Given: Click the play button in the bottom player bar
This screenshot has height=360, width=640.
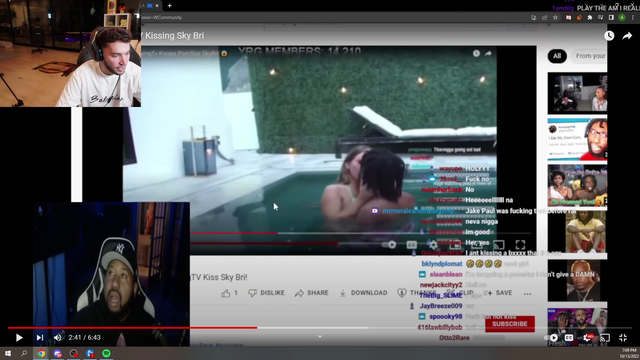Looking at the screenshot, I should click(x=19, y=338).
